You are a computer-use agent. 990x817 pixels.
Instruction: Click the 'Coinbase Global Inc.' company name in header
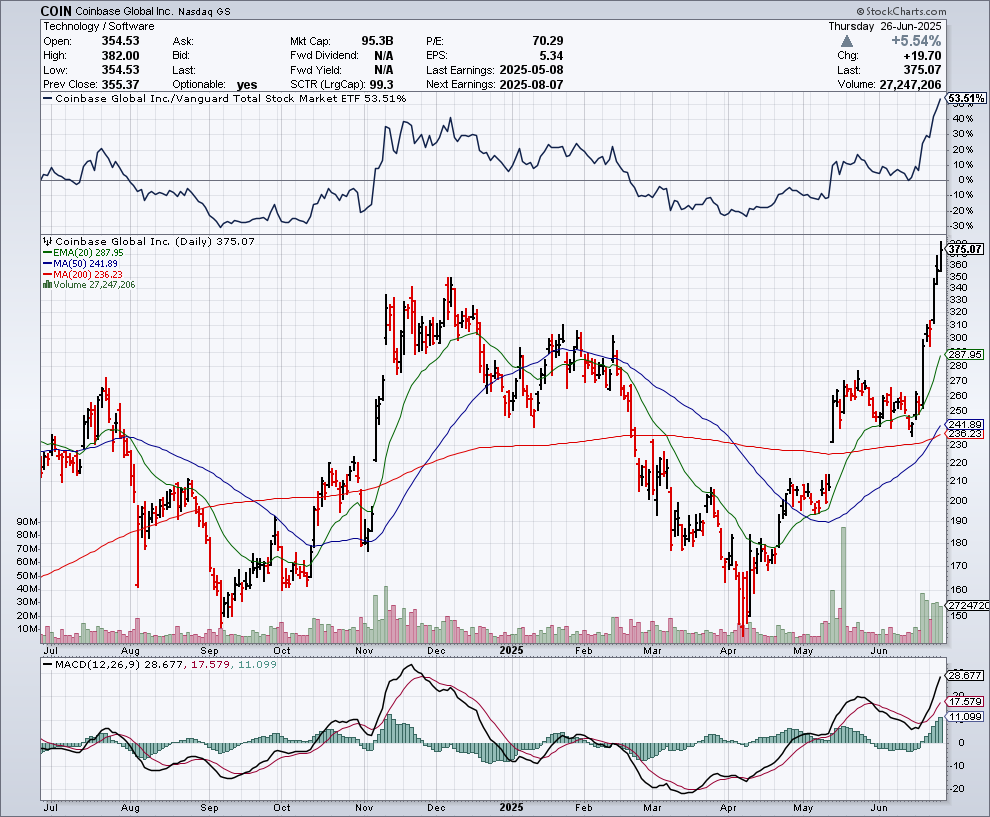(x=124, y=11)
